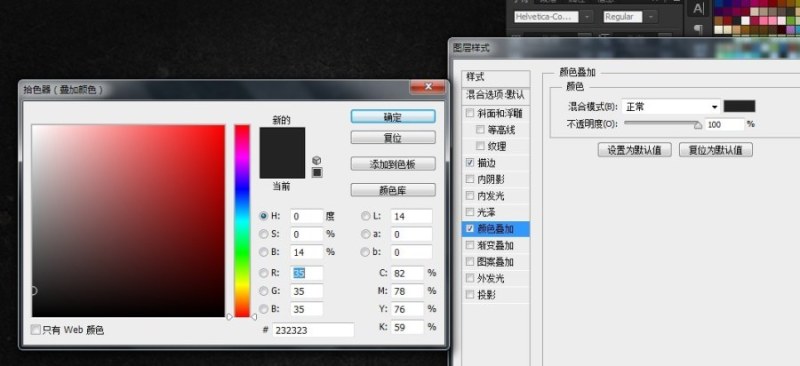Click the Helvetica-Co font name field

click(546, 17)
